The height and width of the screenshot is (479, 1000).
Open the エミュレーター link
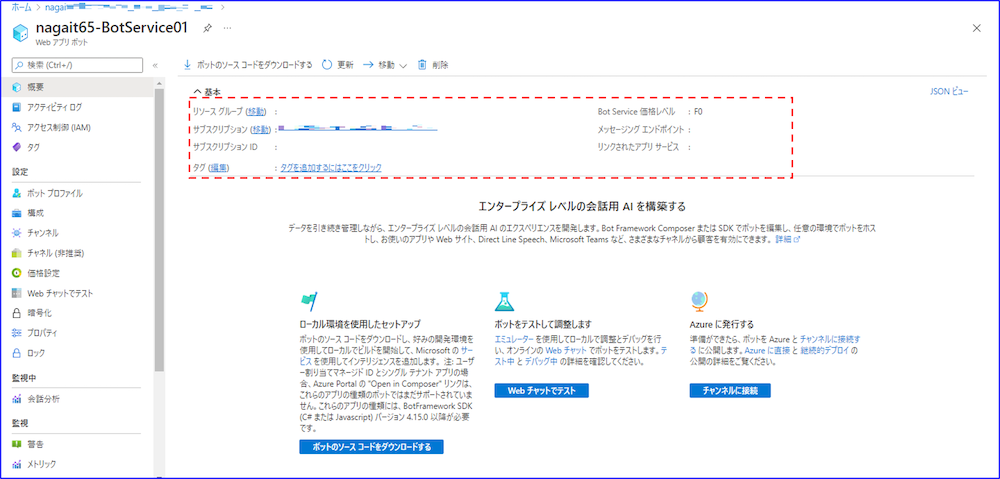click(x=513, y=339)
